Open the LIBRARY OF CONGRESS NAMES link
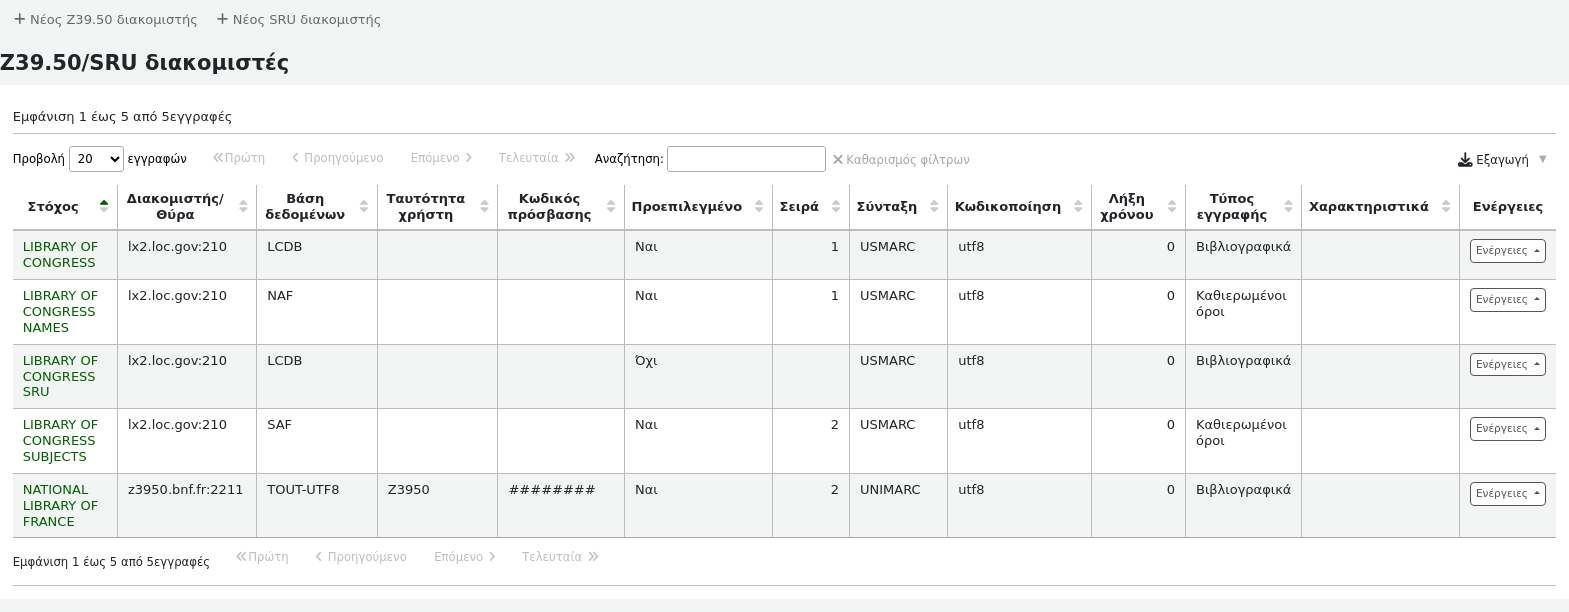The height and width of the screenshot is (612, 1569). tap(60, 311)
